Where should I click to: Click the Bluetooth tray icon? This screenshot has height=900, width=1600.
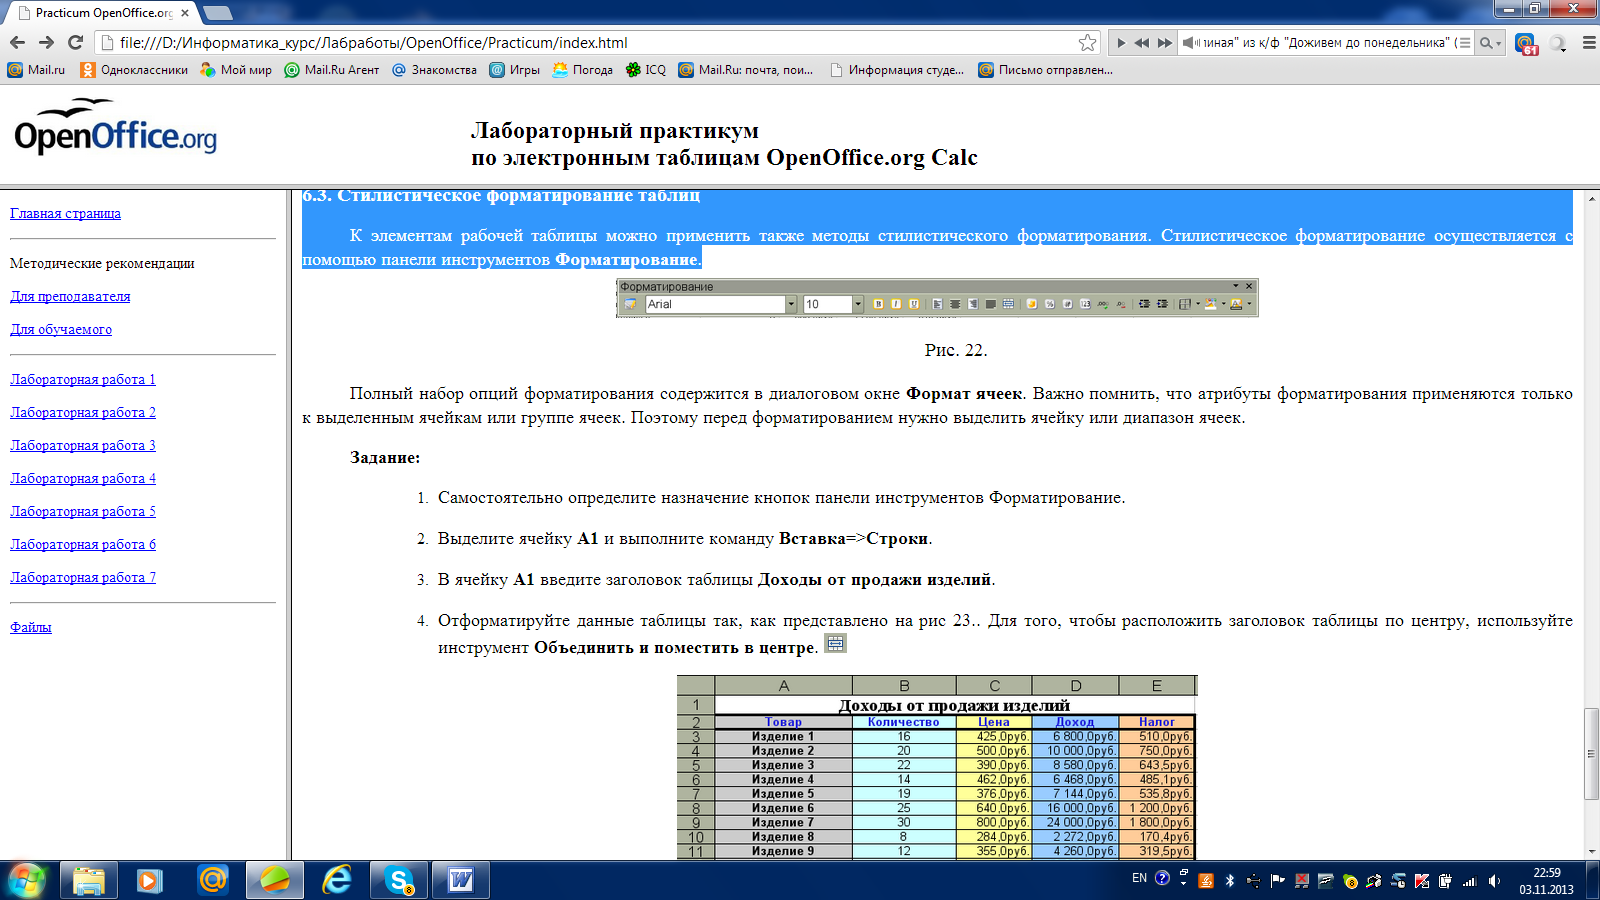click(1230, 881)
